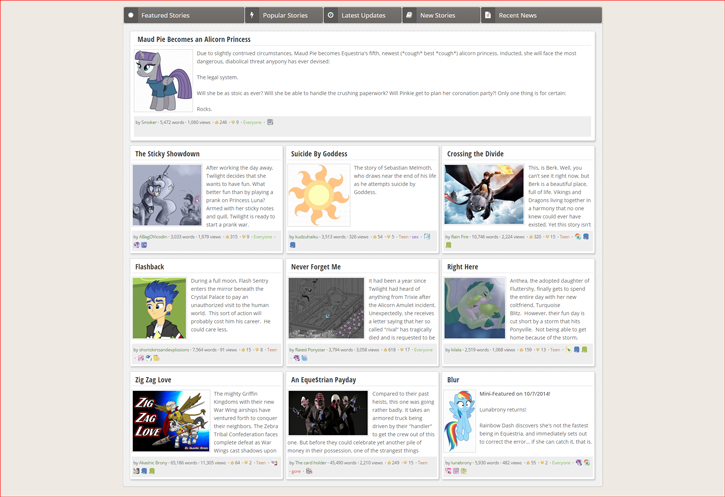The width and height of the screenshot is (725, 497).
Task: Open the Flashback story title
Action: (x=149, y=267)
